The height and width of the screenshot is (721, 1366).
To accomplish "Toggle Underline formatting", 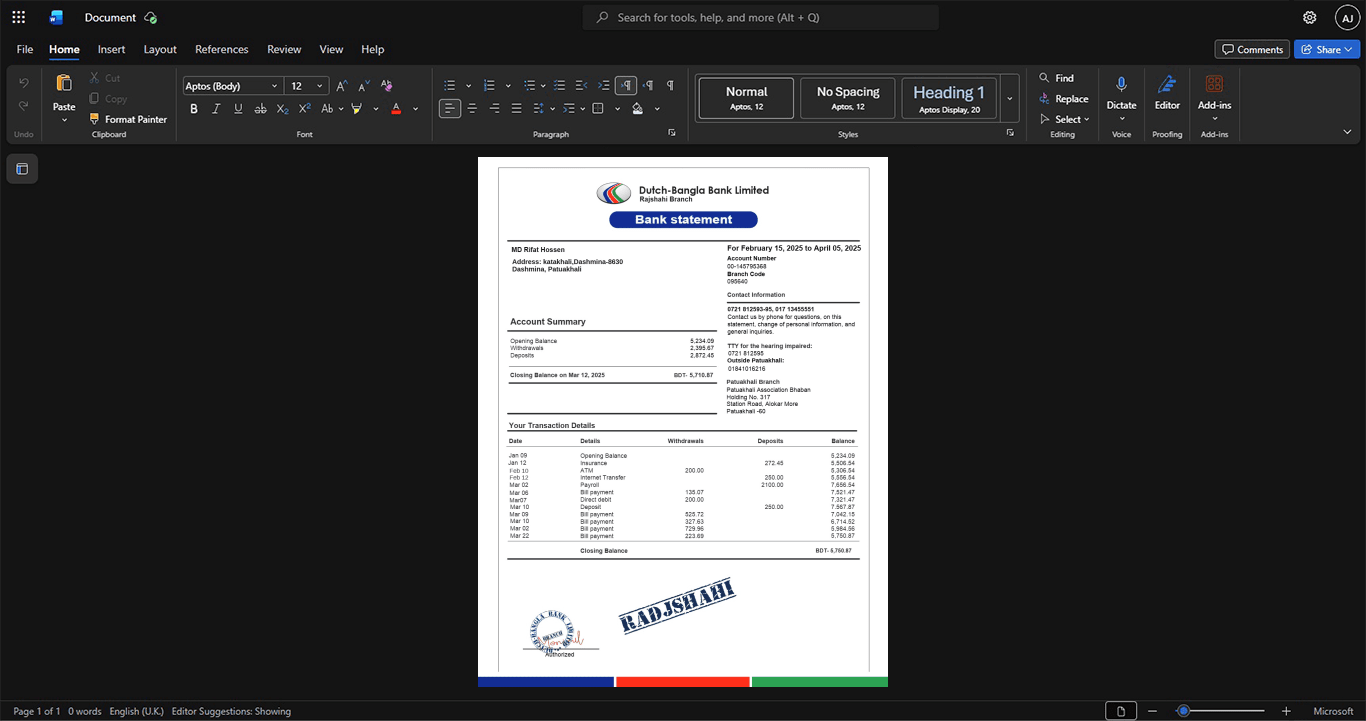I will point(238,108).
